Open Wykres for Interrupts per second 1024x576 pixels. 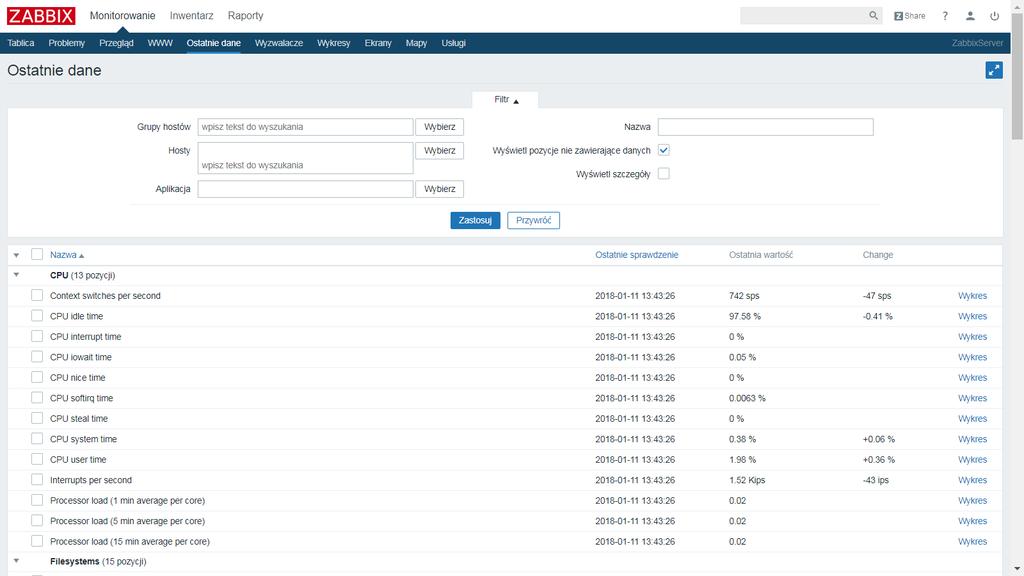click(x=972, y=480)
